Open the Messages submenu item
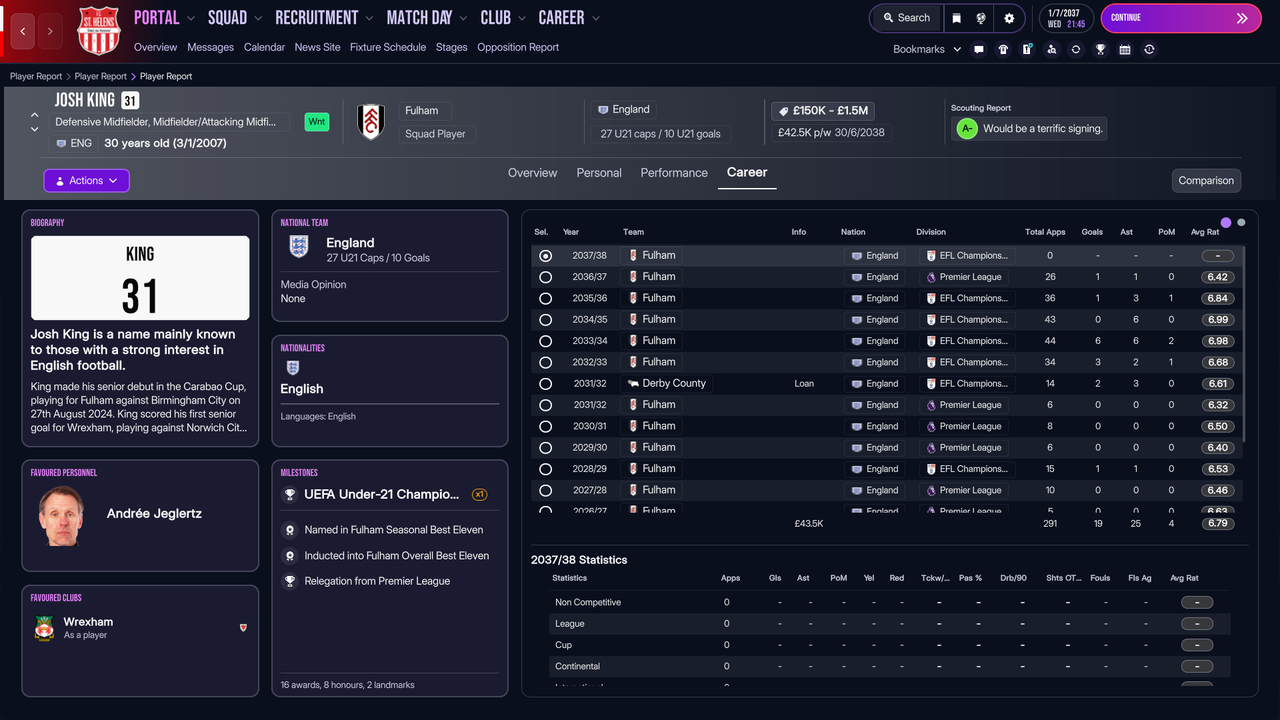1280x720 pixels. click(x=210, y=47)
